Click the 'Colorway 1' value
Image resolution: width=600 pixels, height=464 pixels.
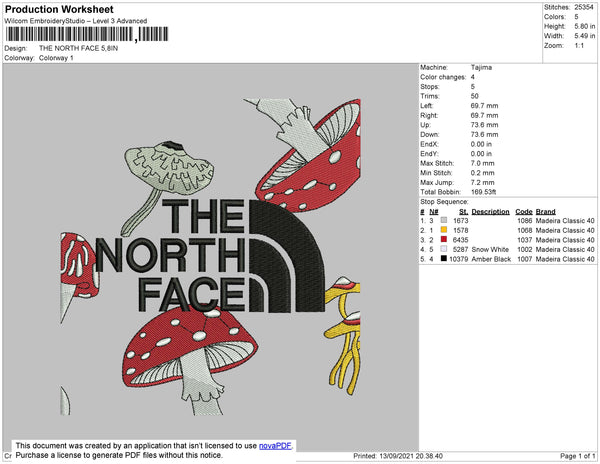(x=56, y=58)
